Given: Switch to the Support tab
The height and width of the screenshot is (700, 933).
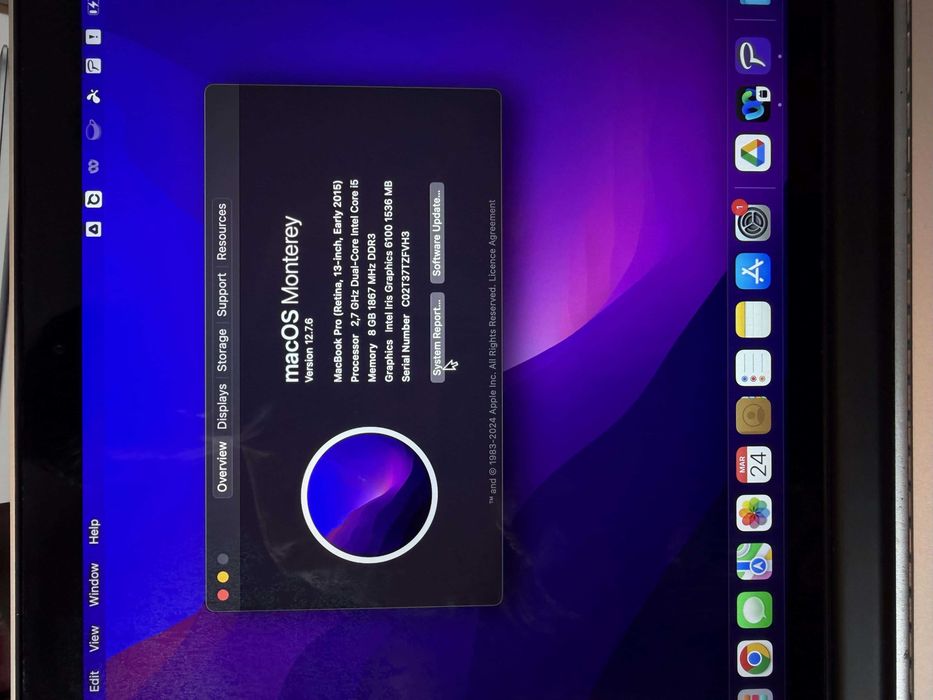Looking at the screenshot, I should click(222, 295).
